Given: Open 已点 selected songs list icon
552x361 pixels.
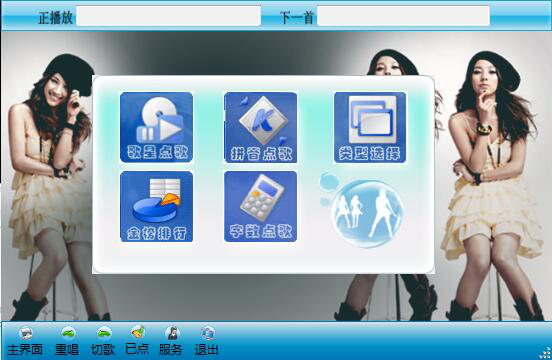Looking at the screenshot, I should coord(138,332).
